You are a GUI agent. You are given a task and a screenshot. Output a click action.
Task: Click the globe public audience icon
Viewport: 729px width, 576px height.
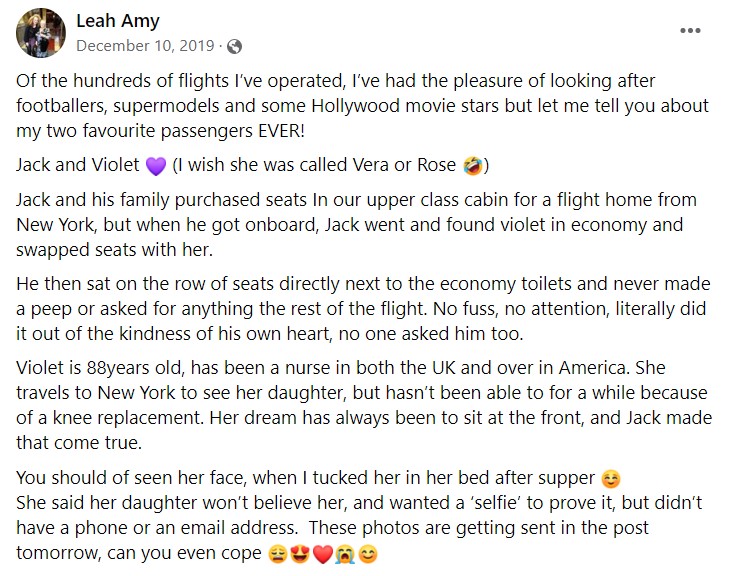(234, 46)
